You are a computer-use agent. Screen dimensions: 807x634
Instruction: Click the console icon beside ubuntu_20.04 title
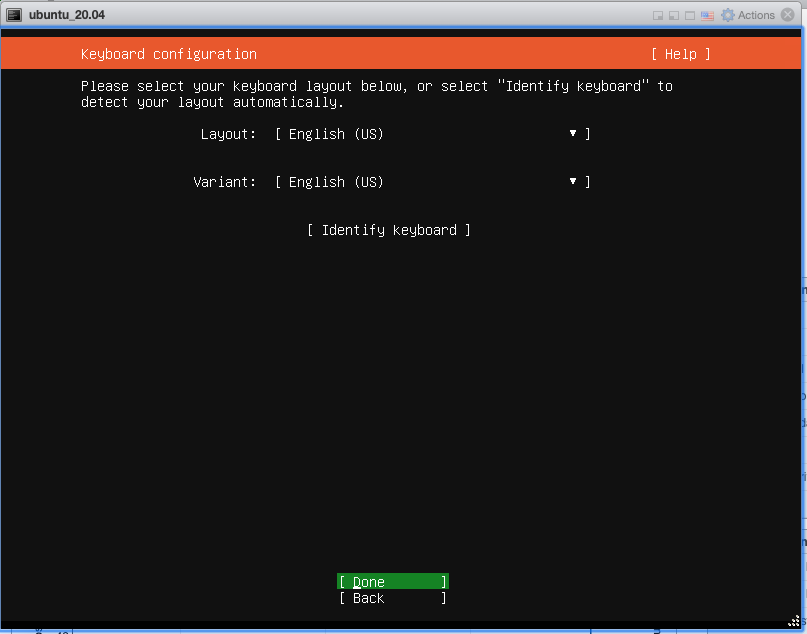click(14, 15)
